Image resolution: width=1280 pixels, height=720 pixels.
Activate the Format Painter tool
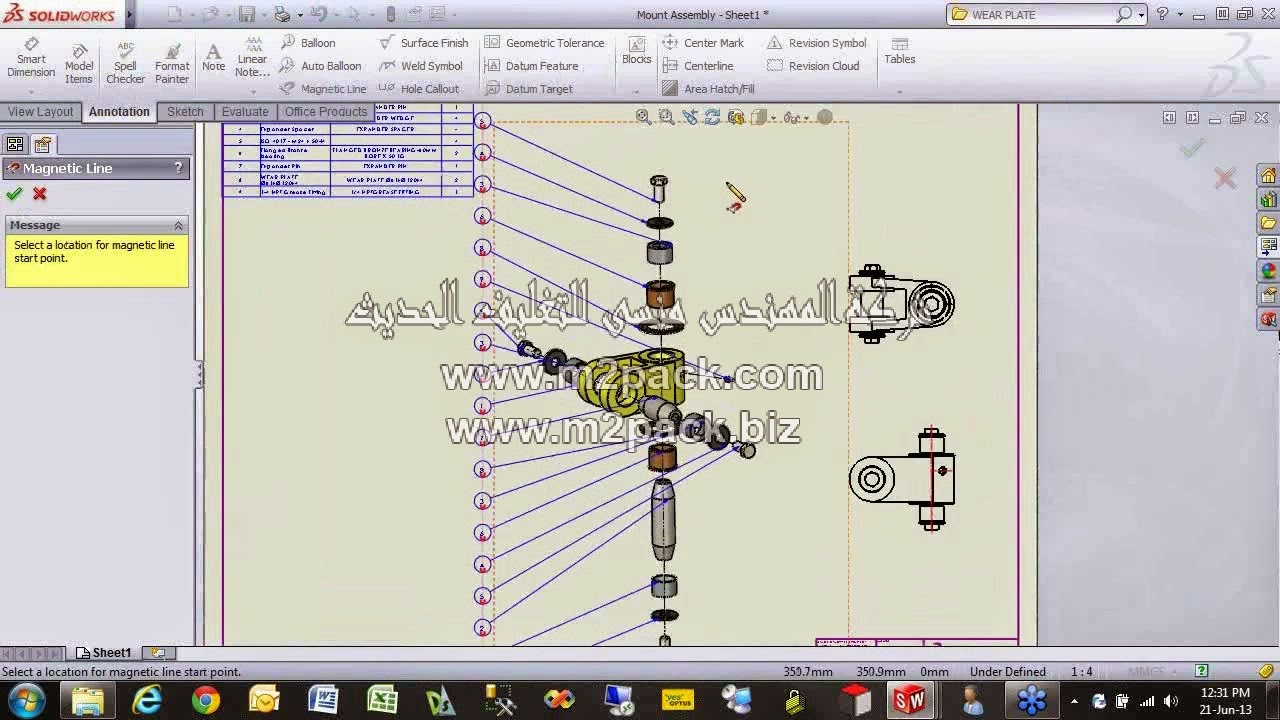tap(172, 64)
